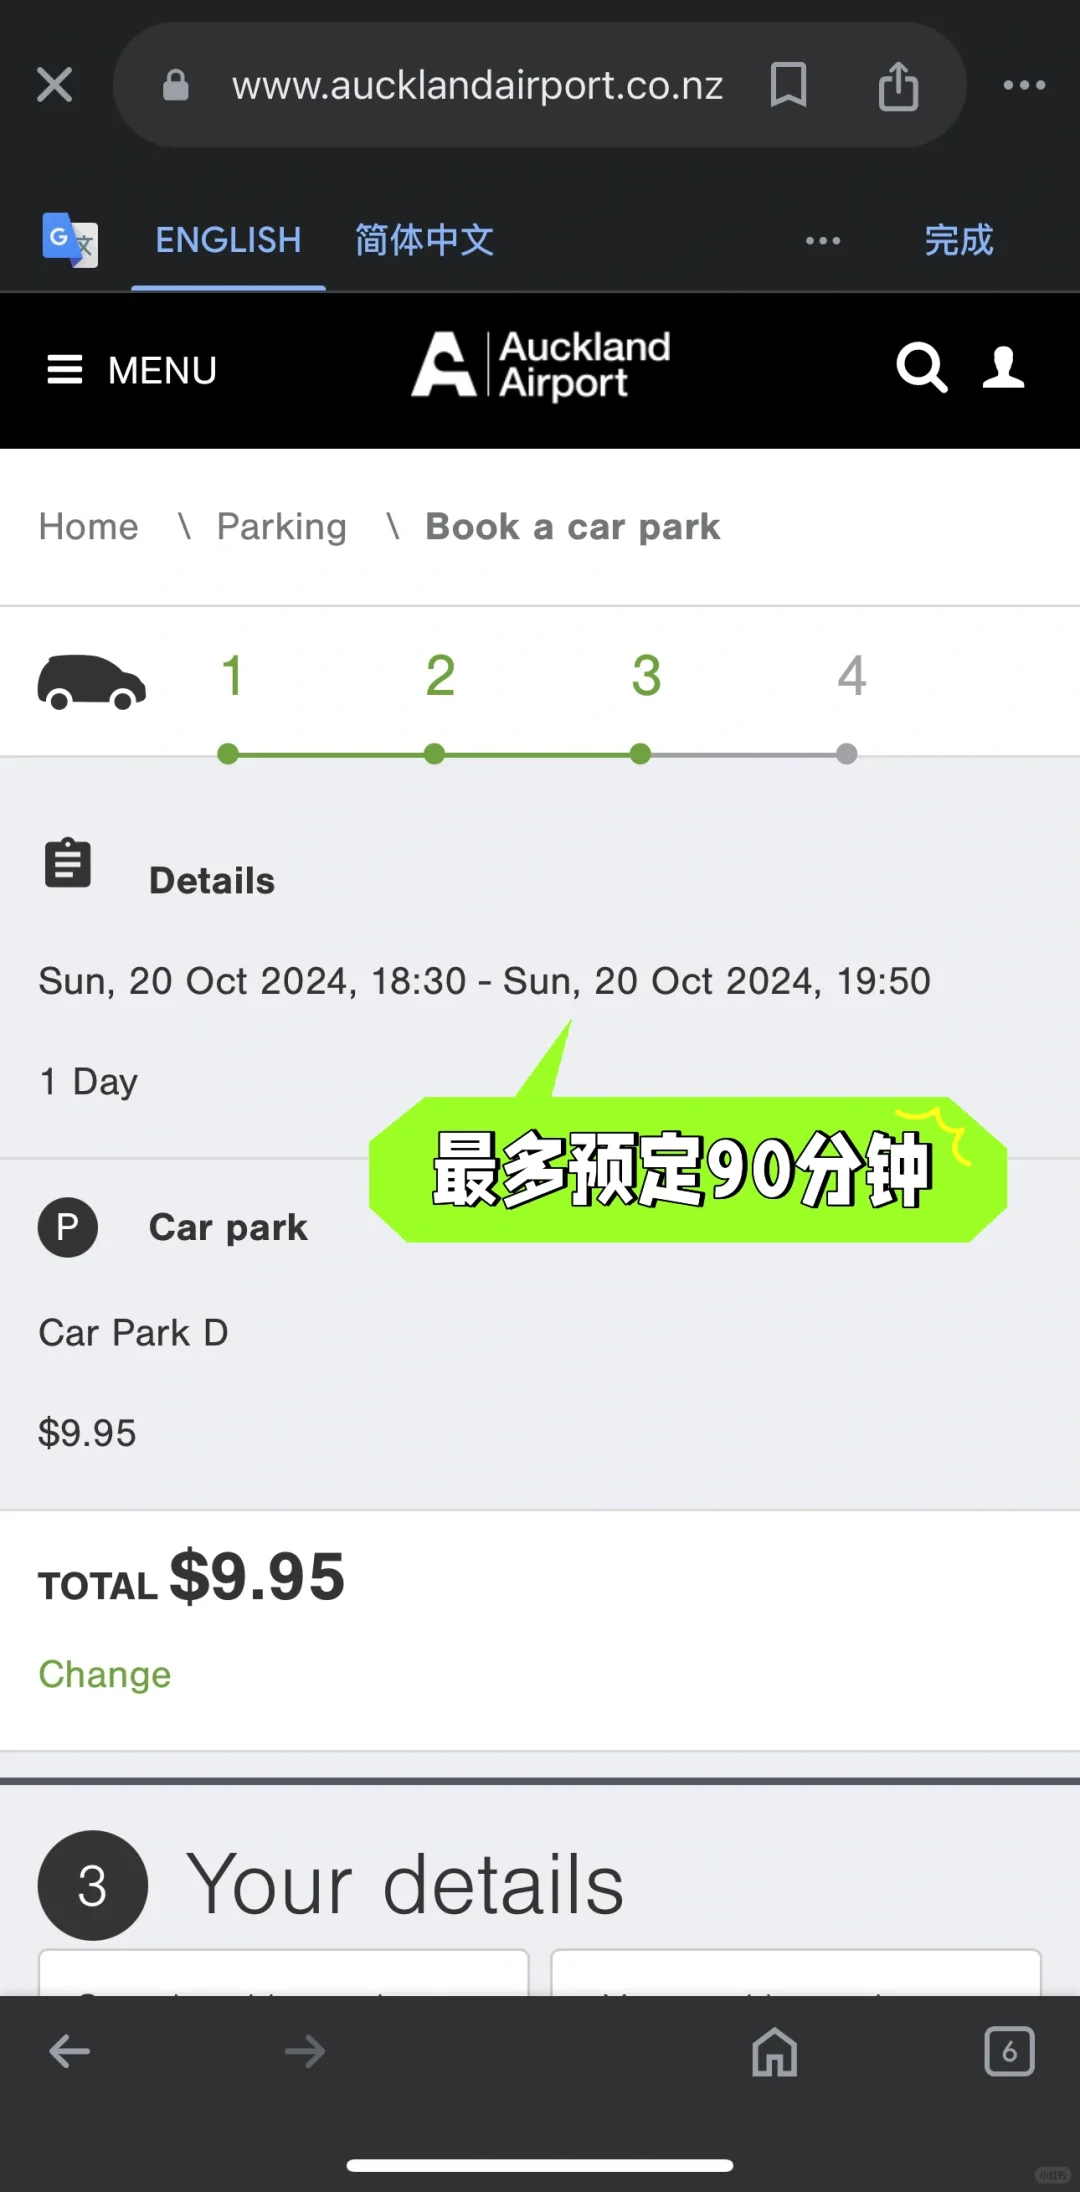Tap the bookmark icon in address bar

coord(788,85)
